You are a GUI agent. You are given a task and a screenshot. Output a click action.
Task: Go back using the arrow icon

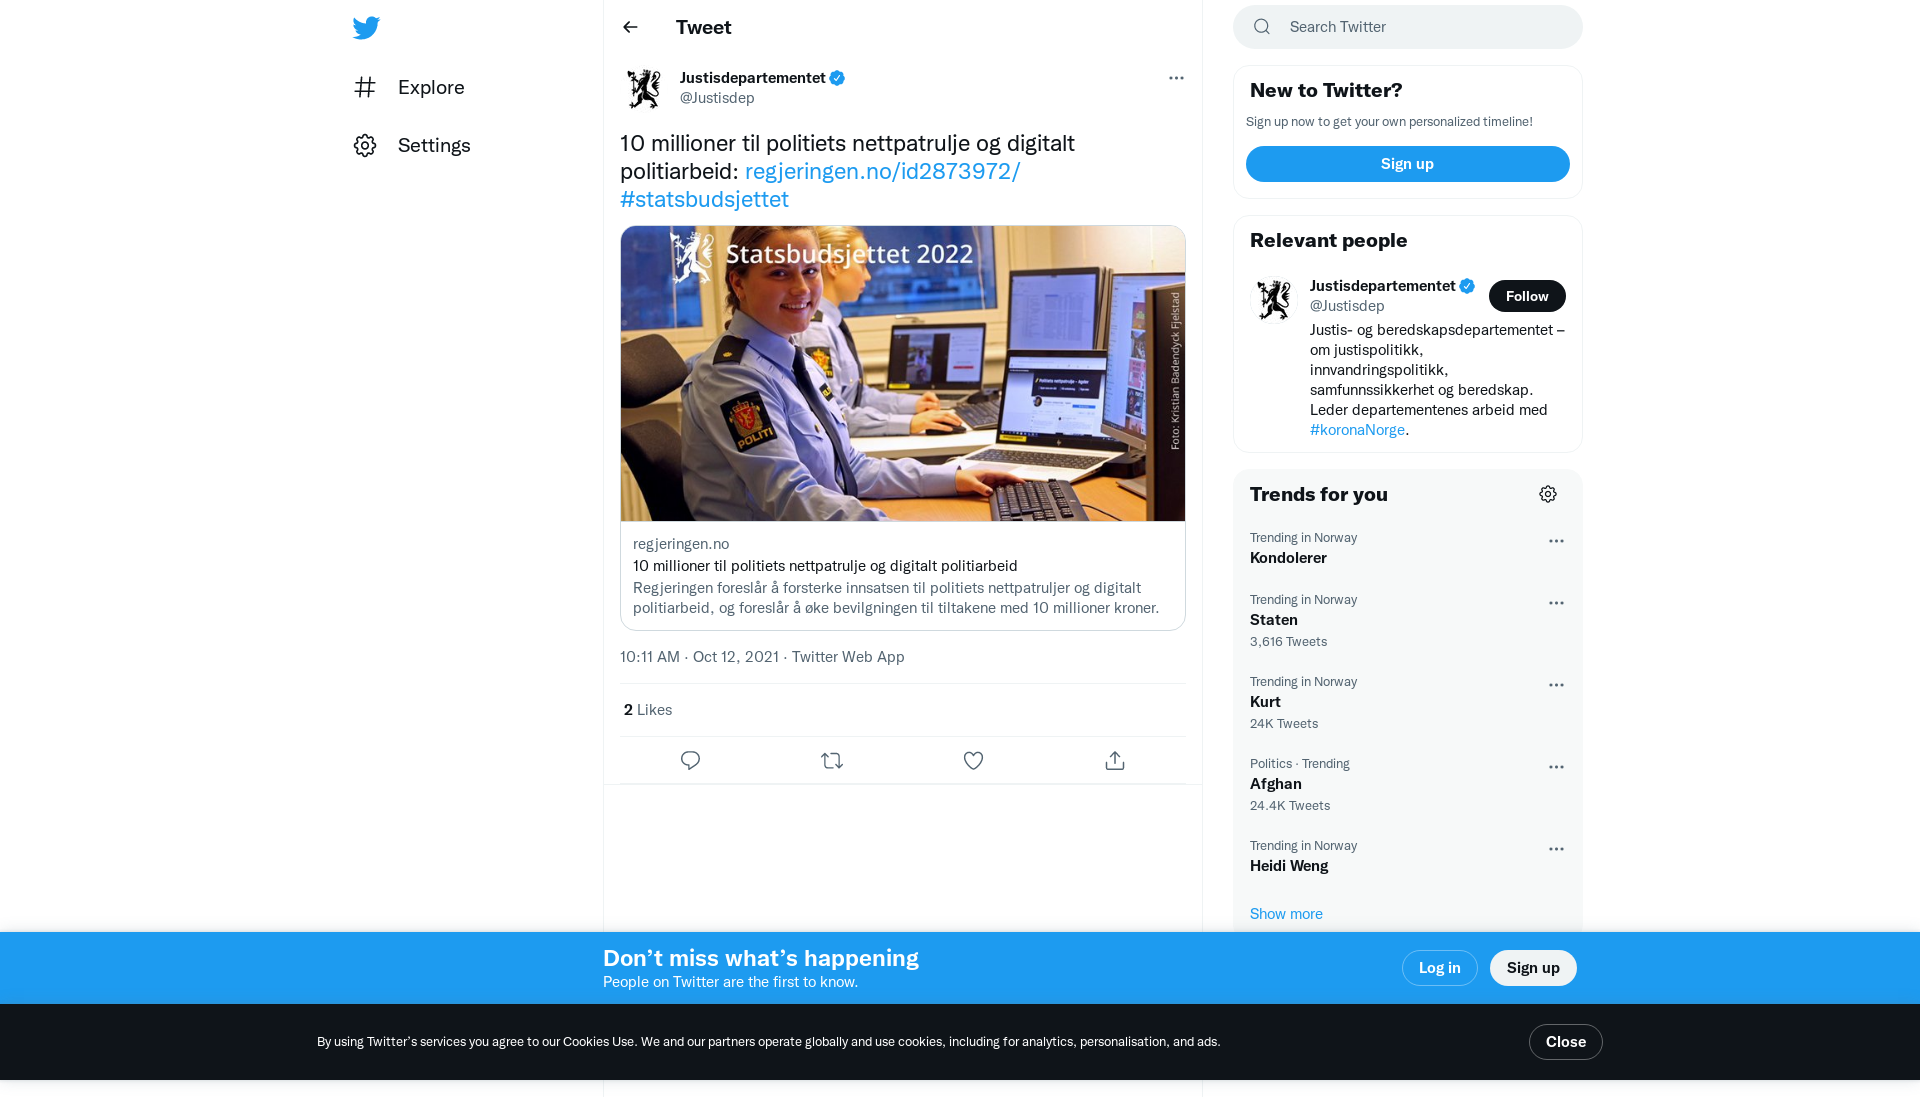coord(630,28)
